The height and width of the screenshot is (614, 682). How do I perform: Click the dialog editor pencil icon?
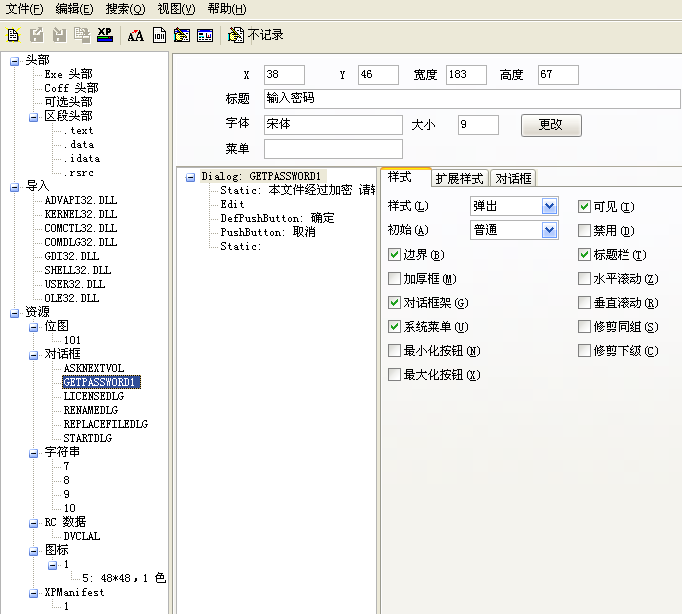click(x=182, y=35)
